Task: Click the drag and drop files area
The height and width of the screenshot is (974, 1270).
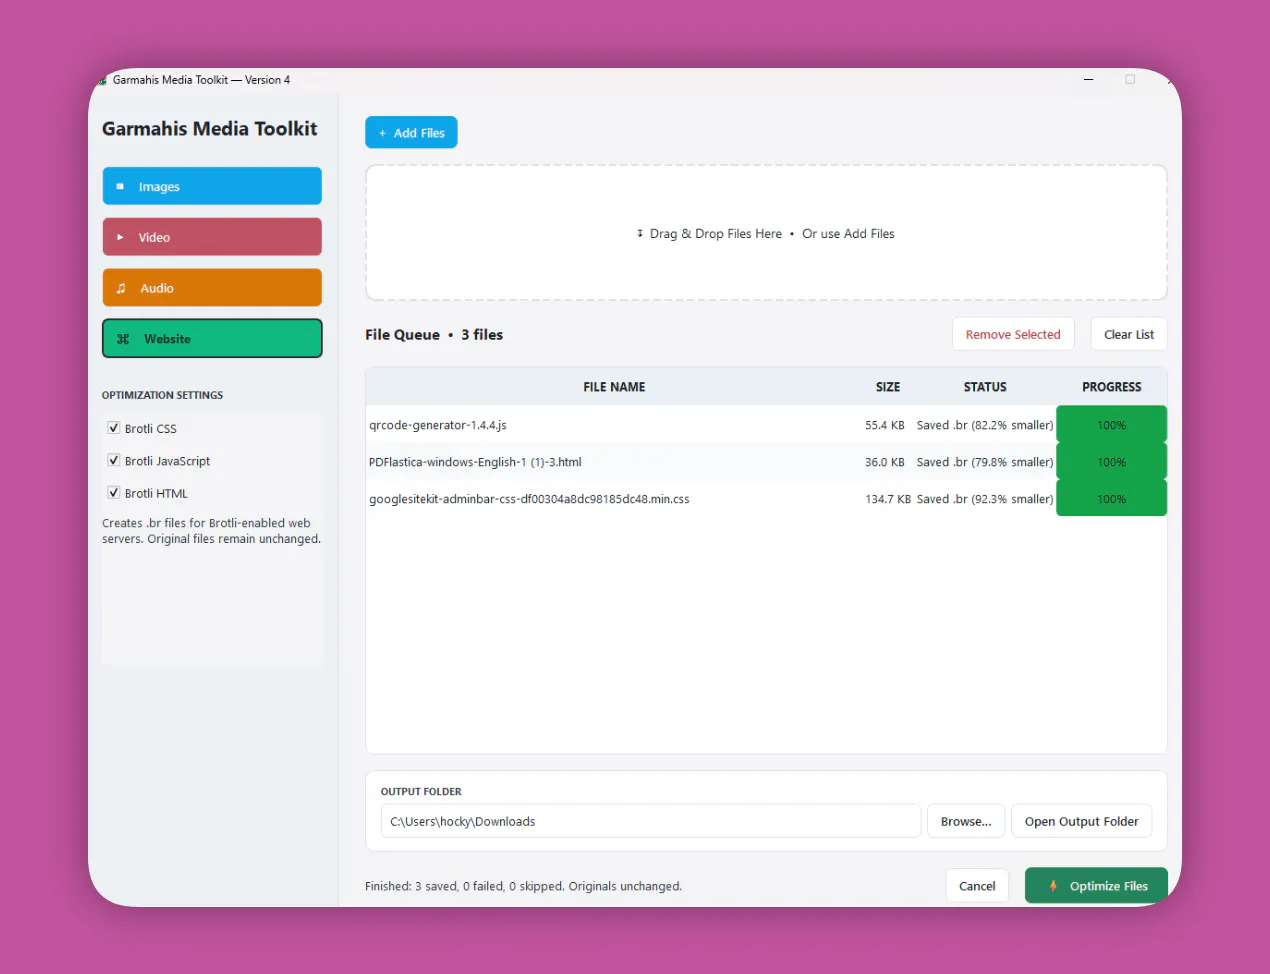Action: tap(766, 233)
